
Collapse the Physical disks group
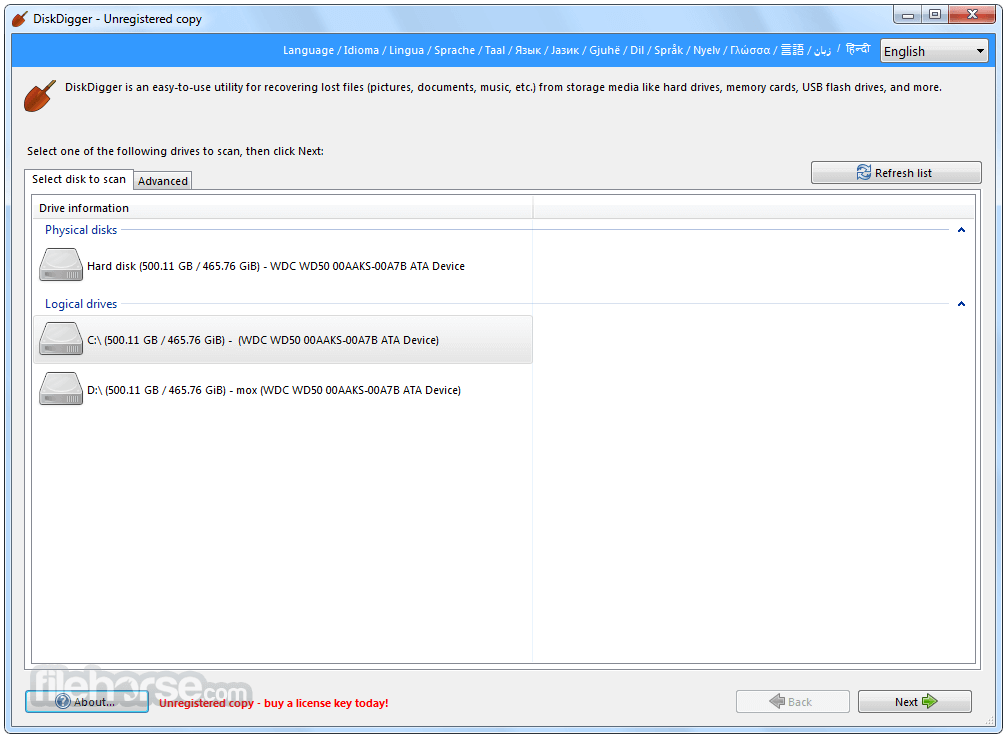961,230
